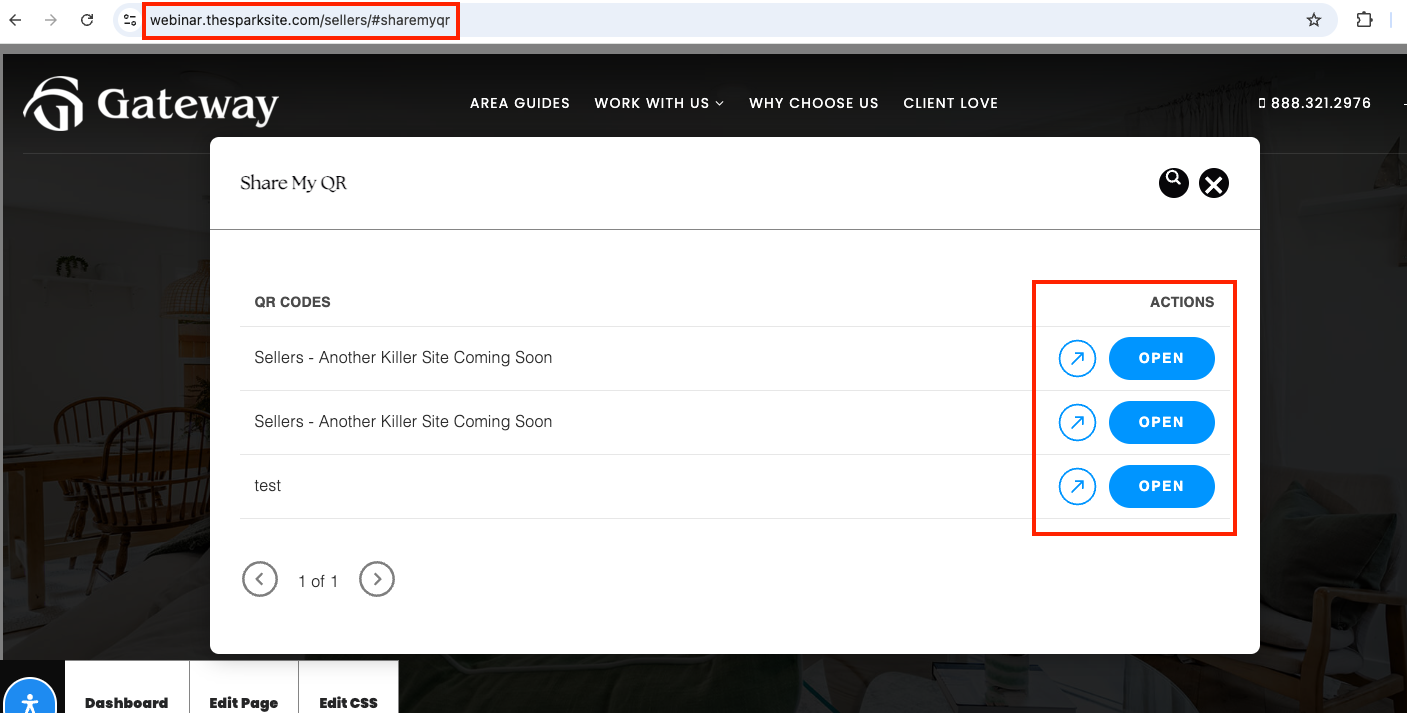This screenshot has width=1407, height=713.
Task: Click the Gateway logo
Action: click(x=151, y=103)
